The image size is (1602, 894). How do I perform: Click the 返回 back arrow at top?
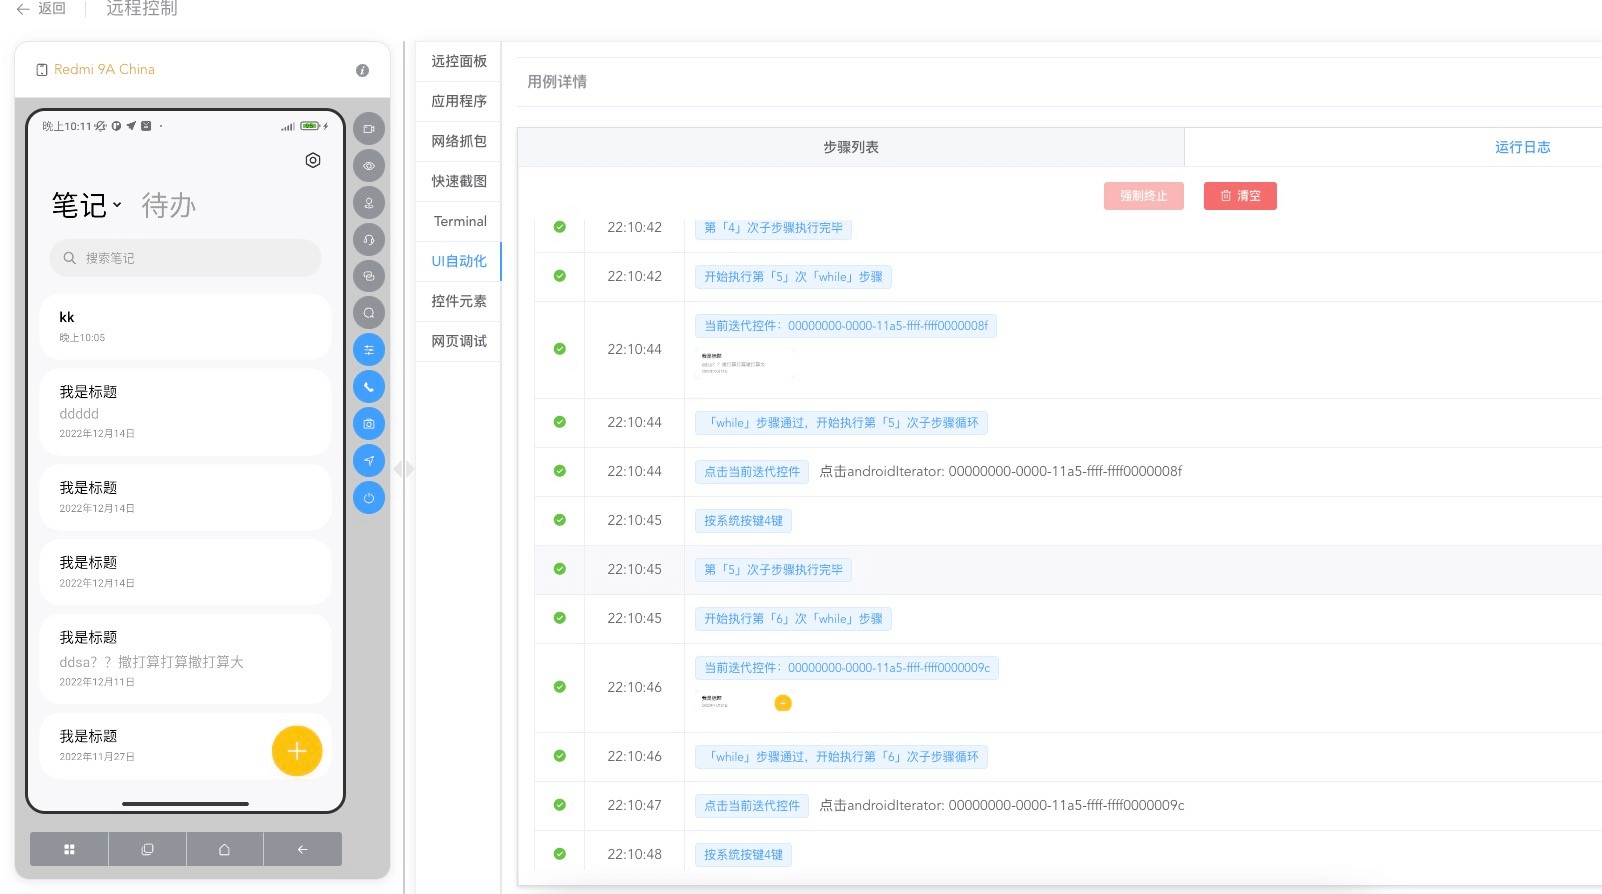click(x=22, y=9)
